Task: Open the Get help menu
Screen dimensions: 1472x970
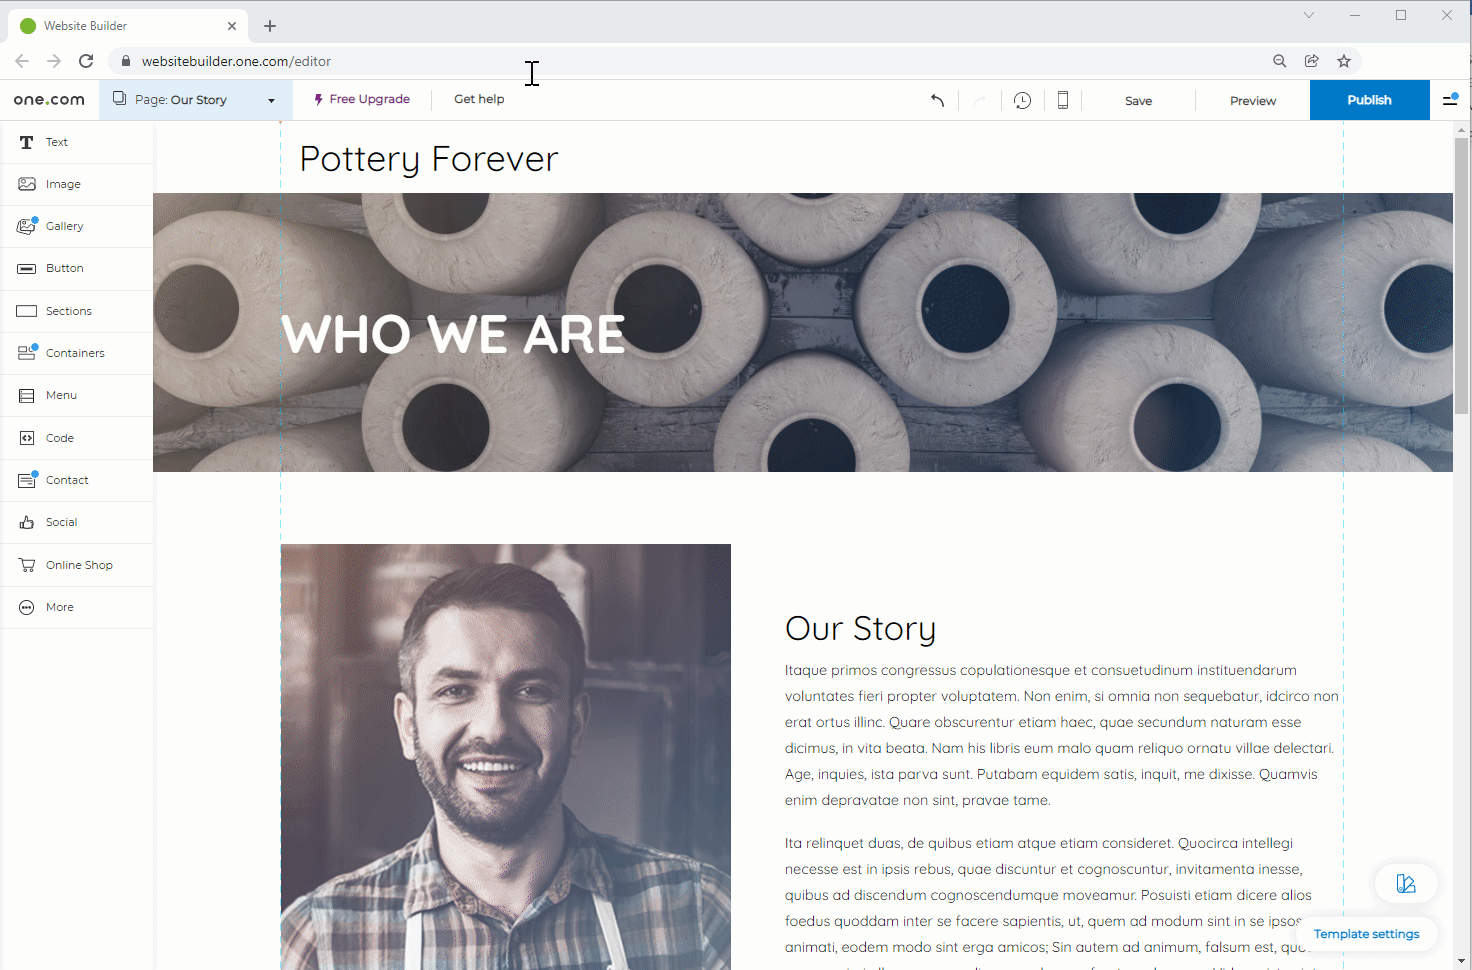Action: pos(479,99)
